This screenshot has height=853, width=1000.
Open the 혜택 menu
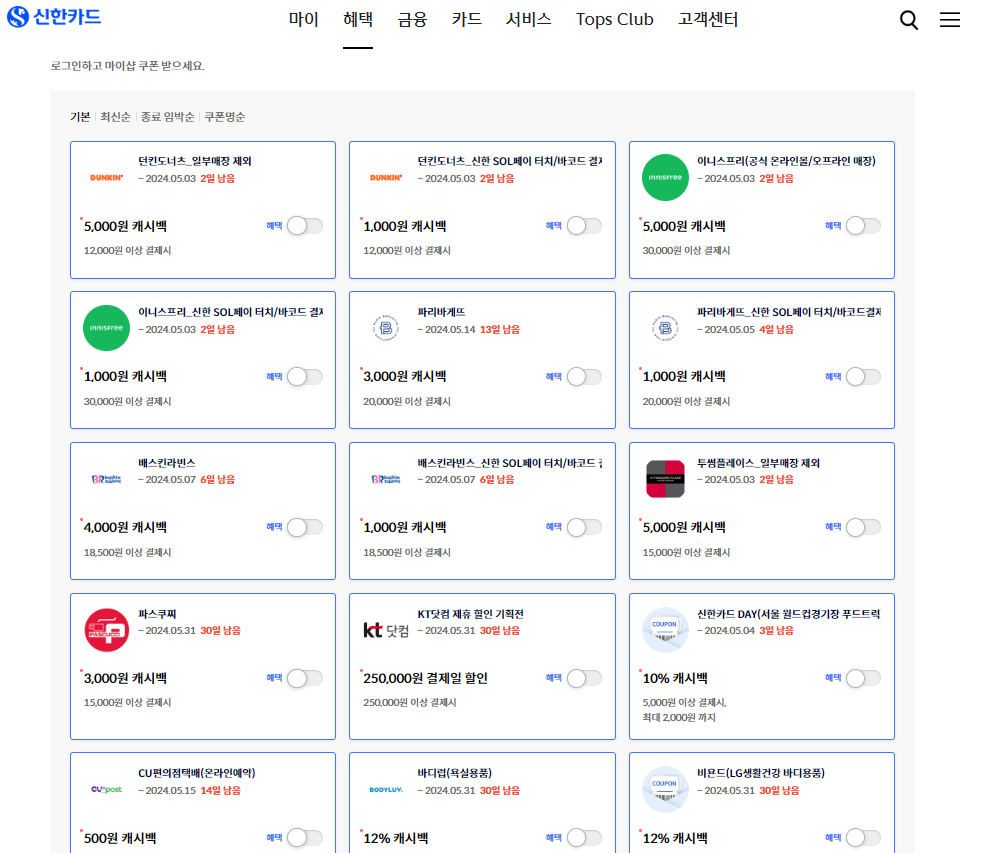[358, 20]
